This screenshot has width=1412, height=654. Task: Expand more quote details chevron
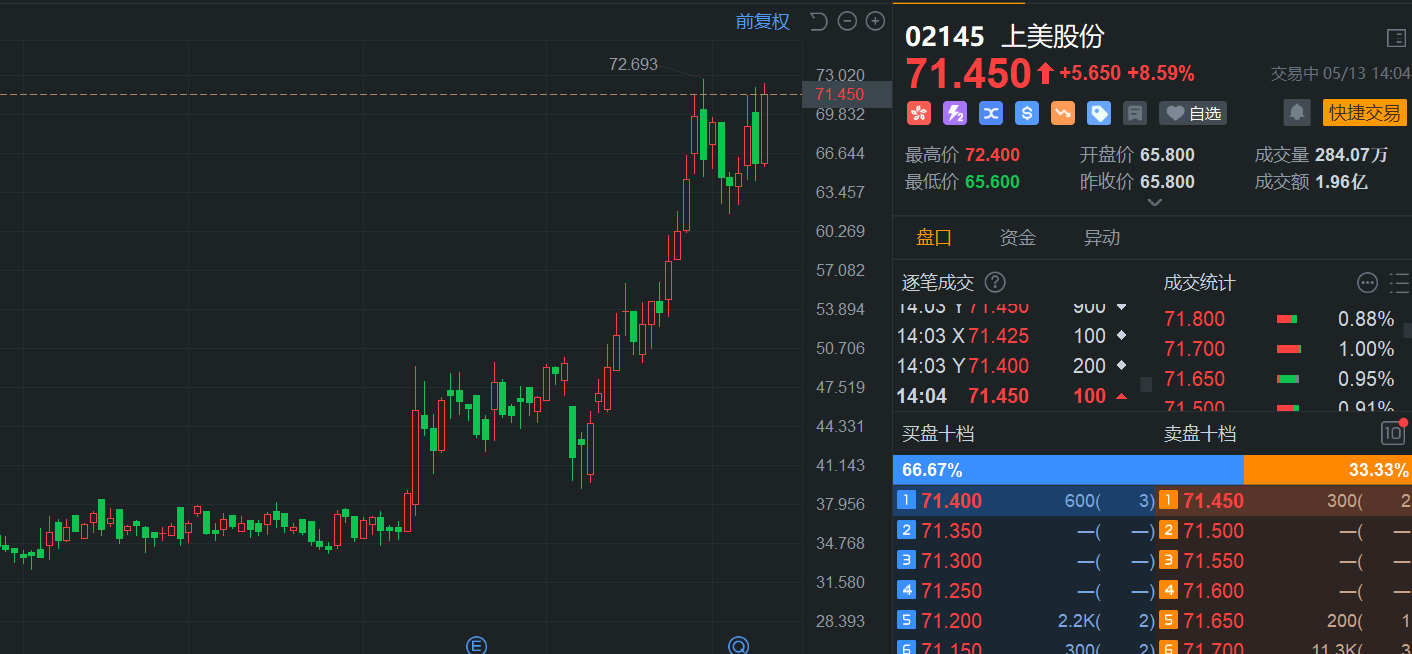1155,202
